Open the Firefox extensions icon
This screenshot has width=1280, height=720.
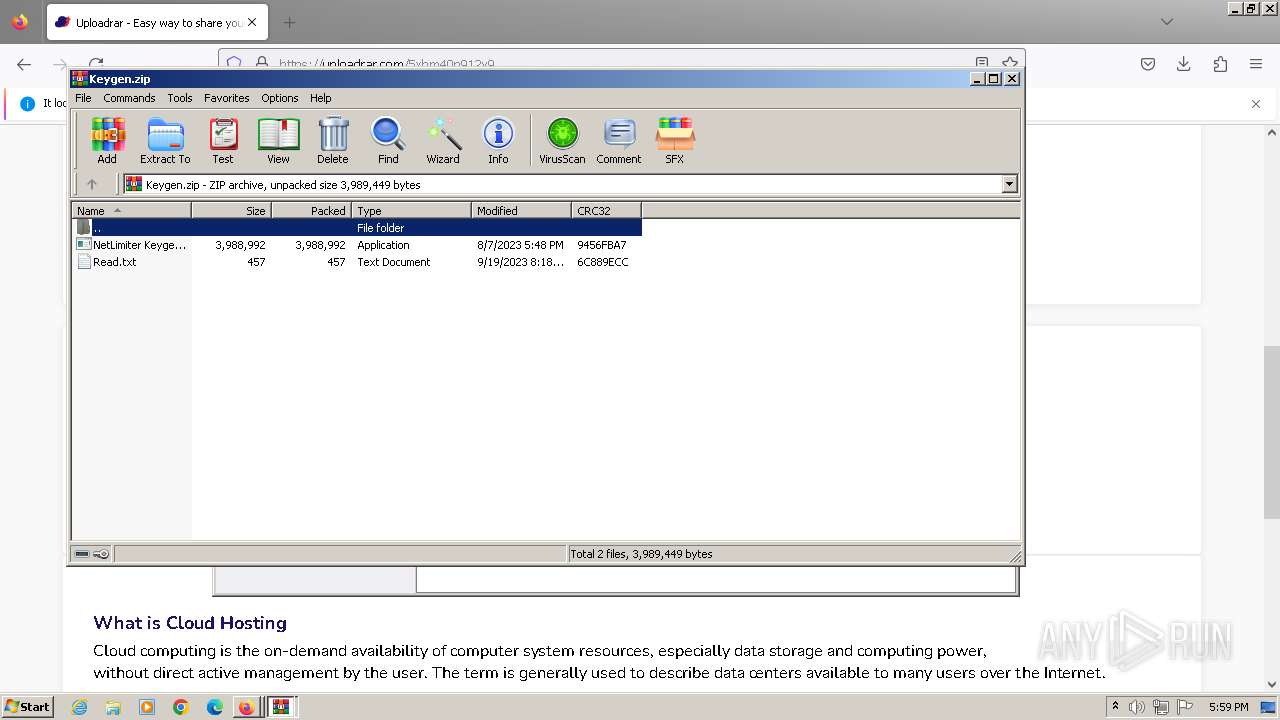[x=1220, y=64]
